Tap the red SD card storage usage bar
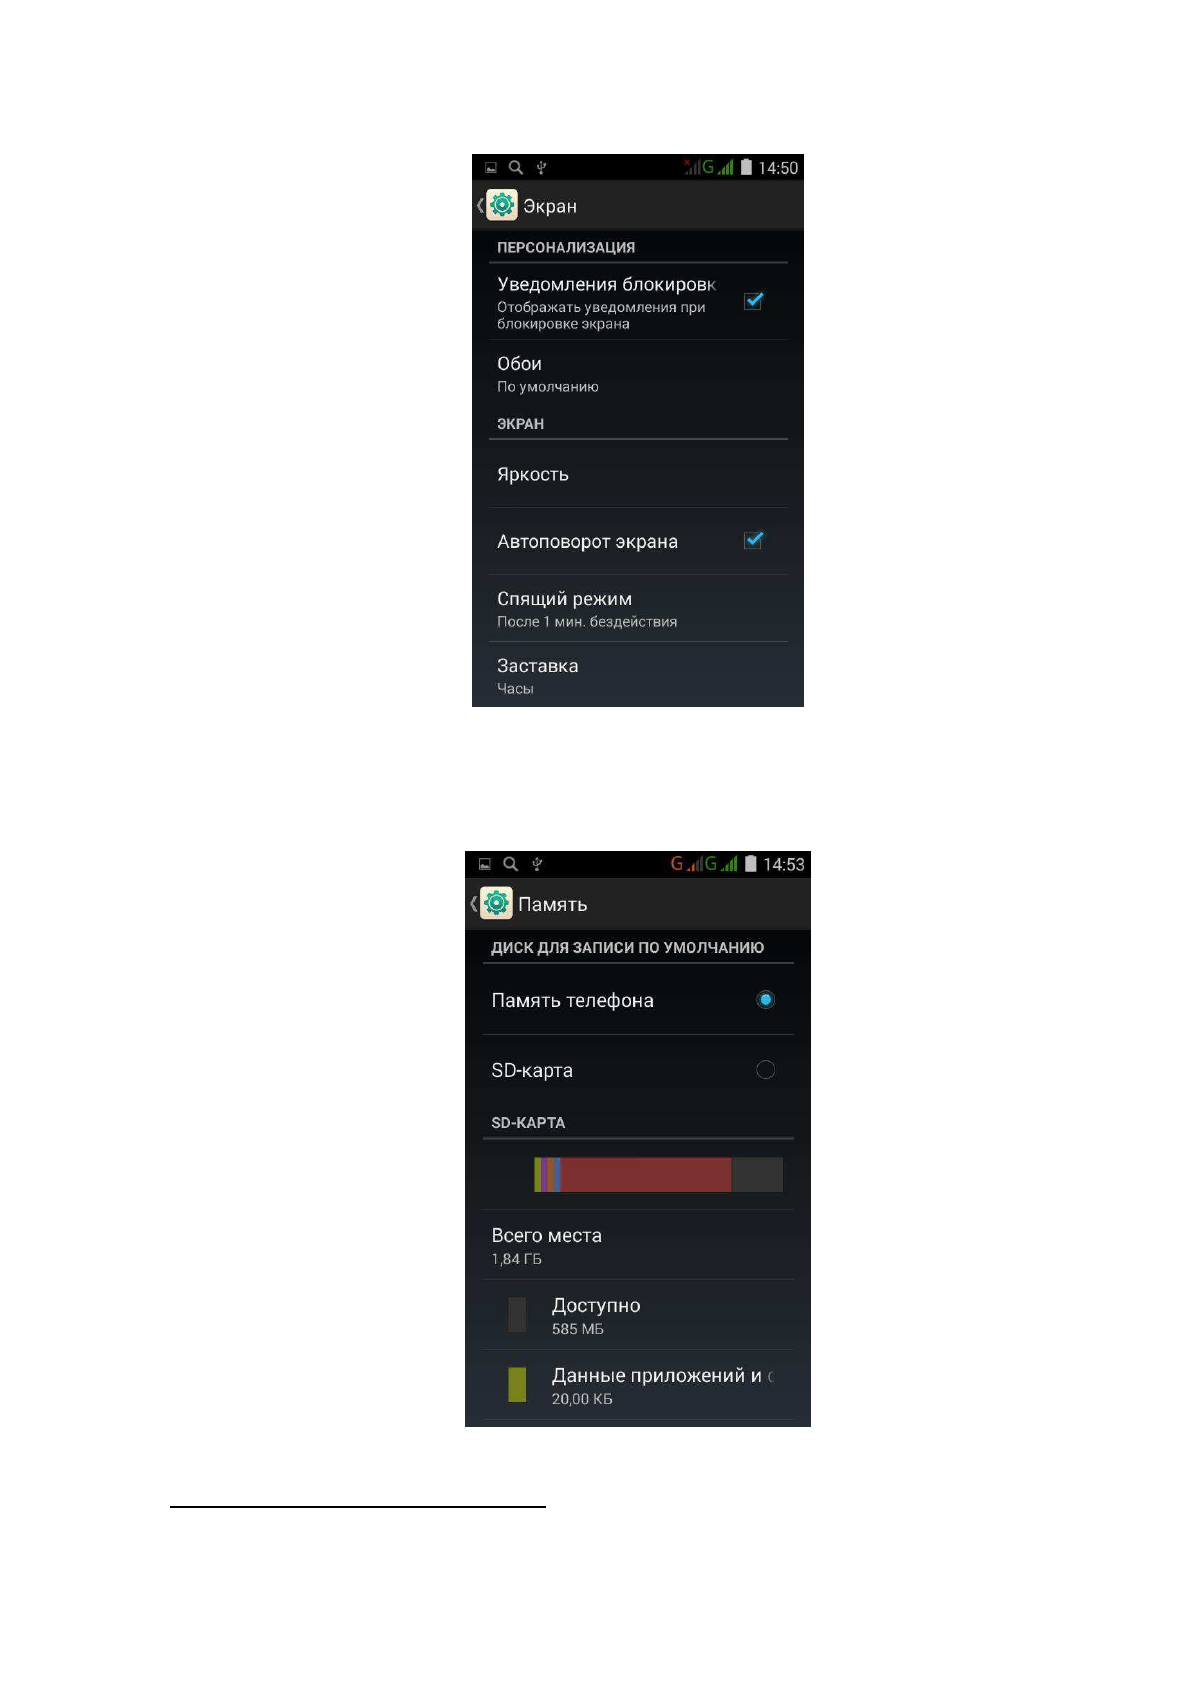The width and height of the screenshot is (1191, 1684). [646, 1175]
